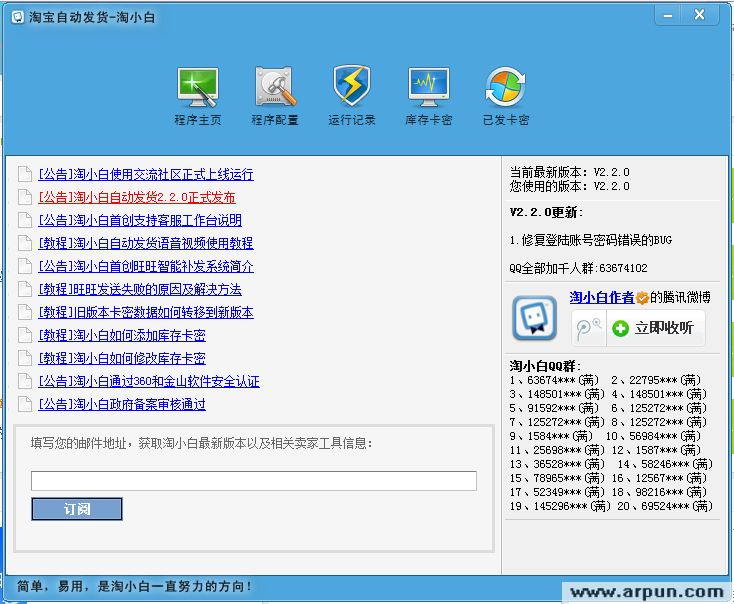The height and width of the screenshot is (604, 734).
Task: Click QQ group entry 19、145296***
Action: pos(560,506)
